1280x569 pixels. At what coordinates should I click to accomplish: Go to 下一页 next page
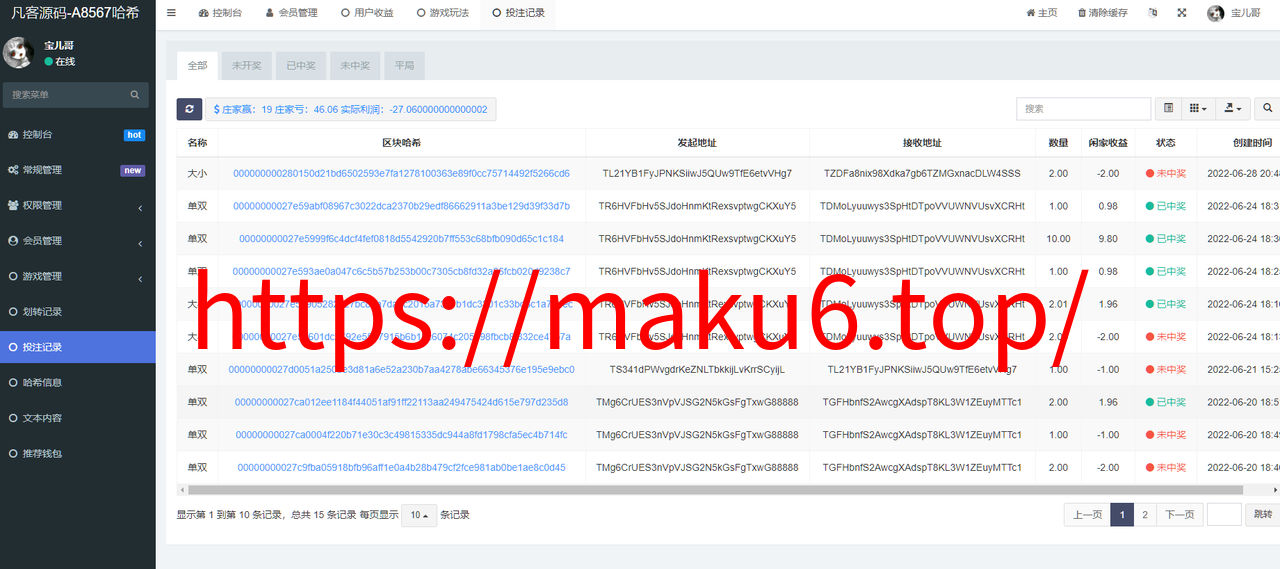1180,515
